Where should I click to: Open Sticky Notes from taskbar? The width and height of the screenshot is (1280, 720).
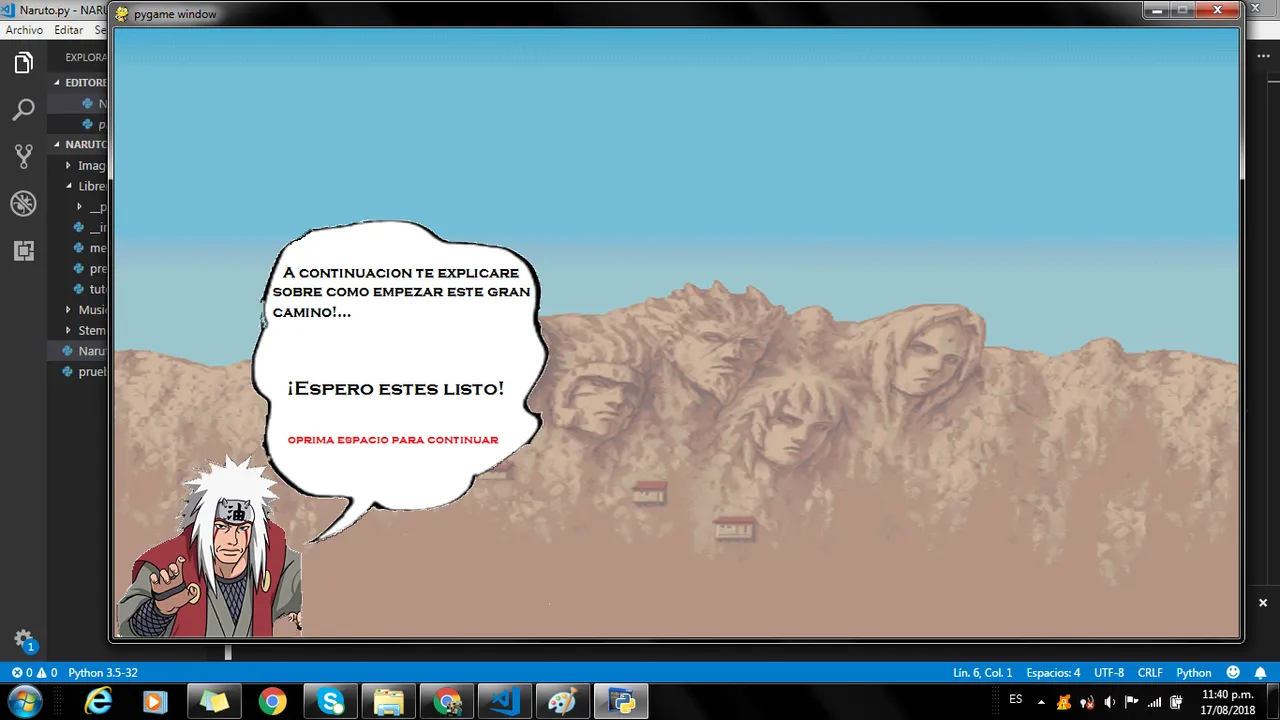213,702
